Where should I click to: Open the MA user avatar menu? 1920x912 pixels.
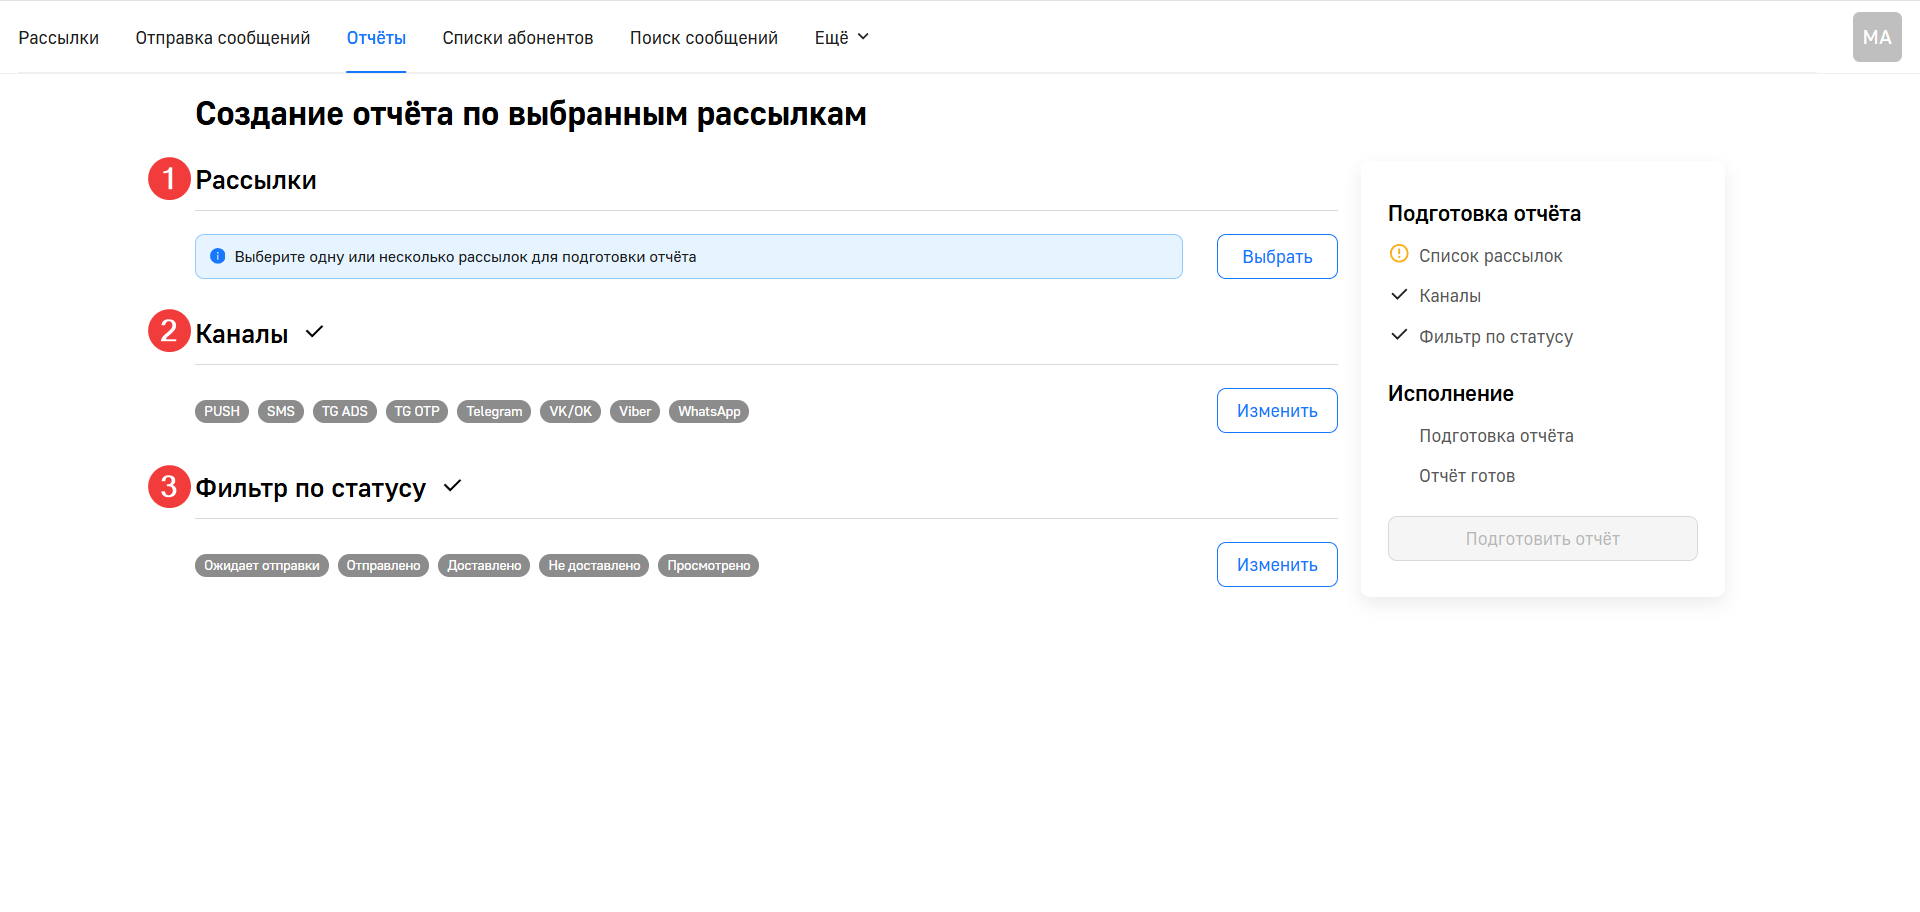tap(1877, 36)
